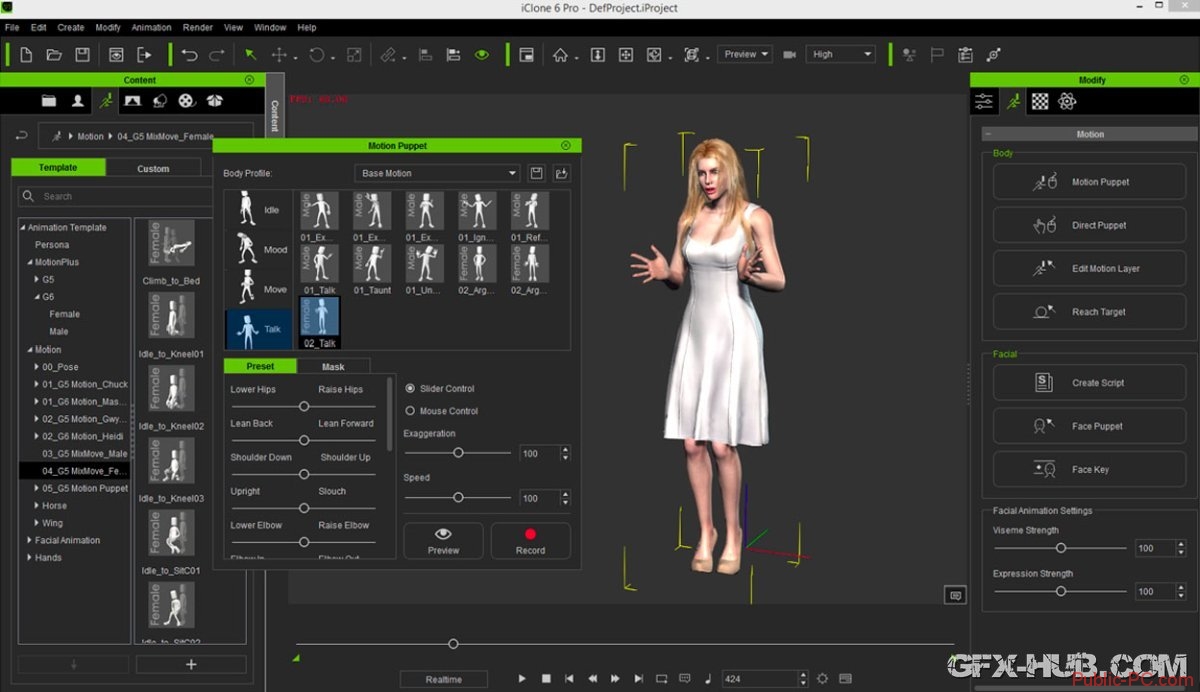
Task: Select the Home camera view icon
Action: [561, 55]
